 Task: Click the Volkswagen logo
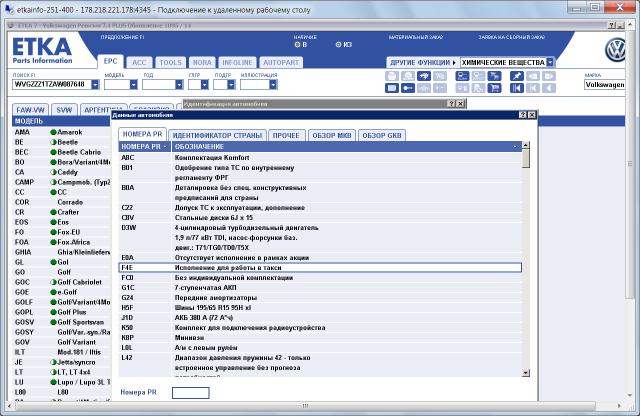coord(616,50)
